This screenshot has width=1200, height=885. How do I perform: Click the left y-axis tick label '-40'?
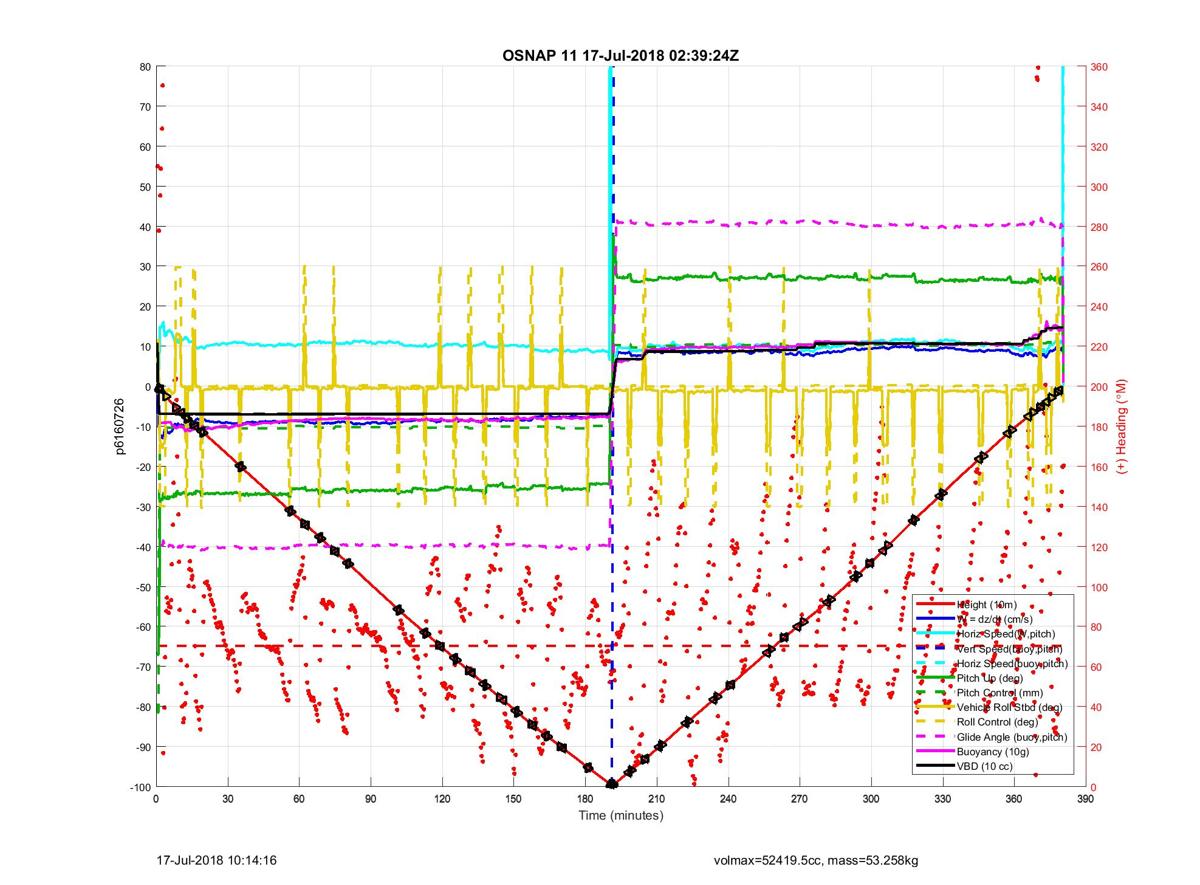tap(142, 547)
